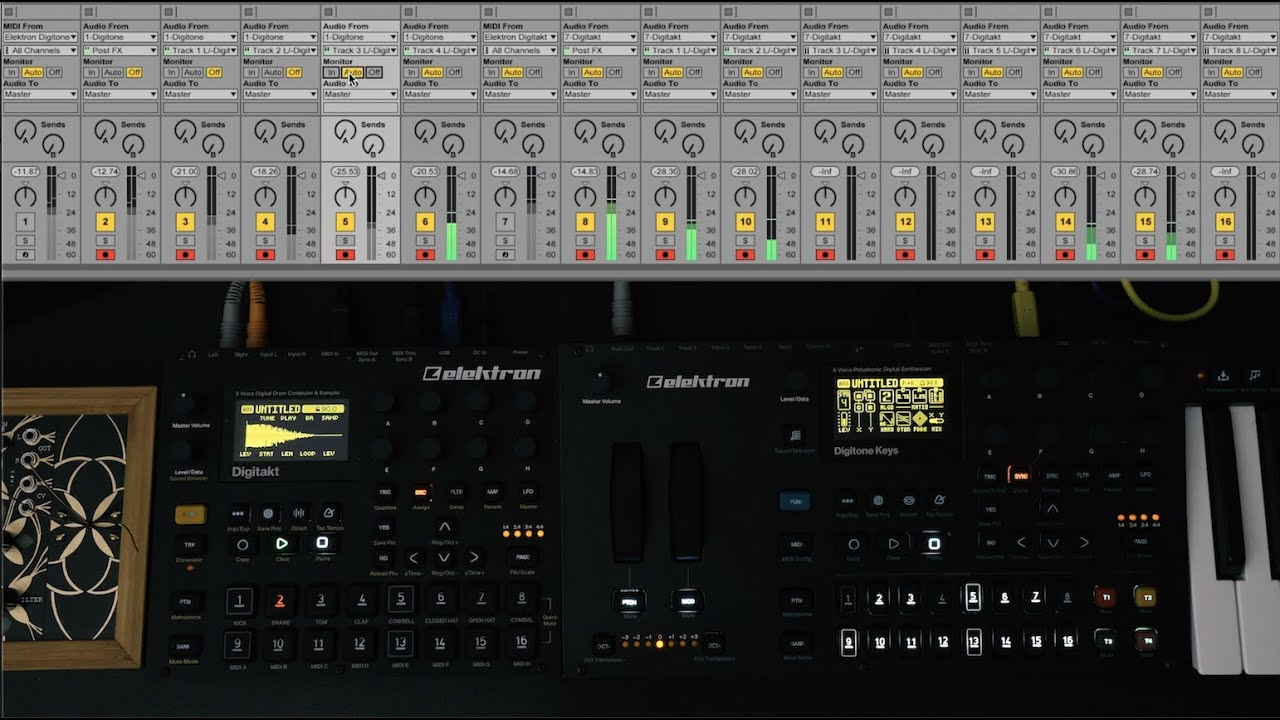Open track 12 Audio To Master dropdown
The height and width of the screenshot is (720, 1280).
[920, 94]
